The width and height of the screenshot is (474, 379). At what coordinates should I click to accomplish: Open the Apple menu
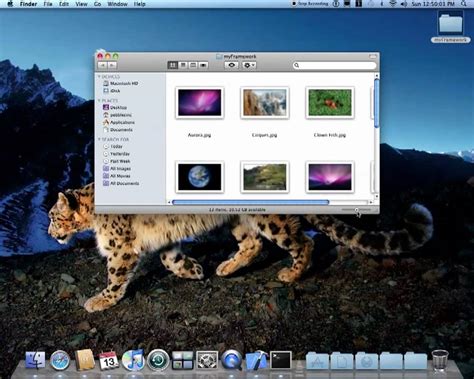tap(10, 4)
